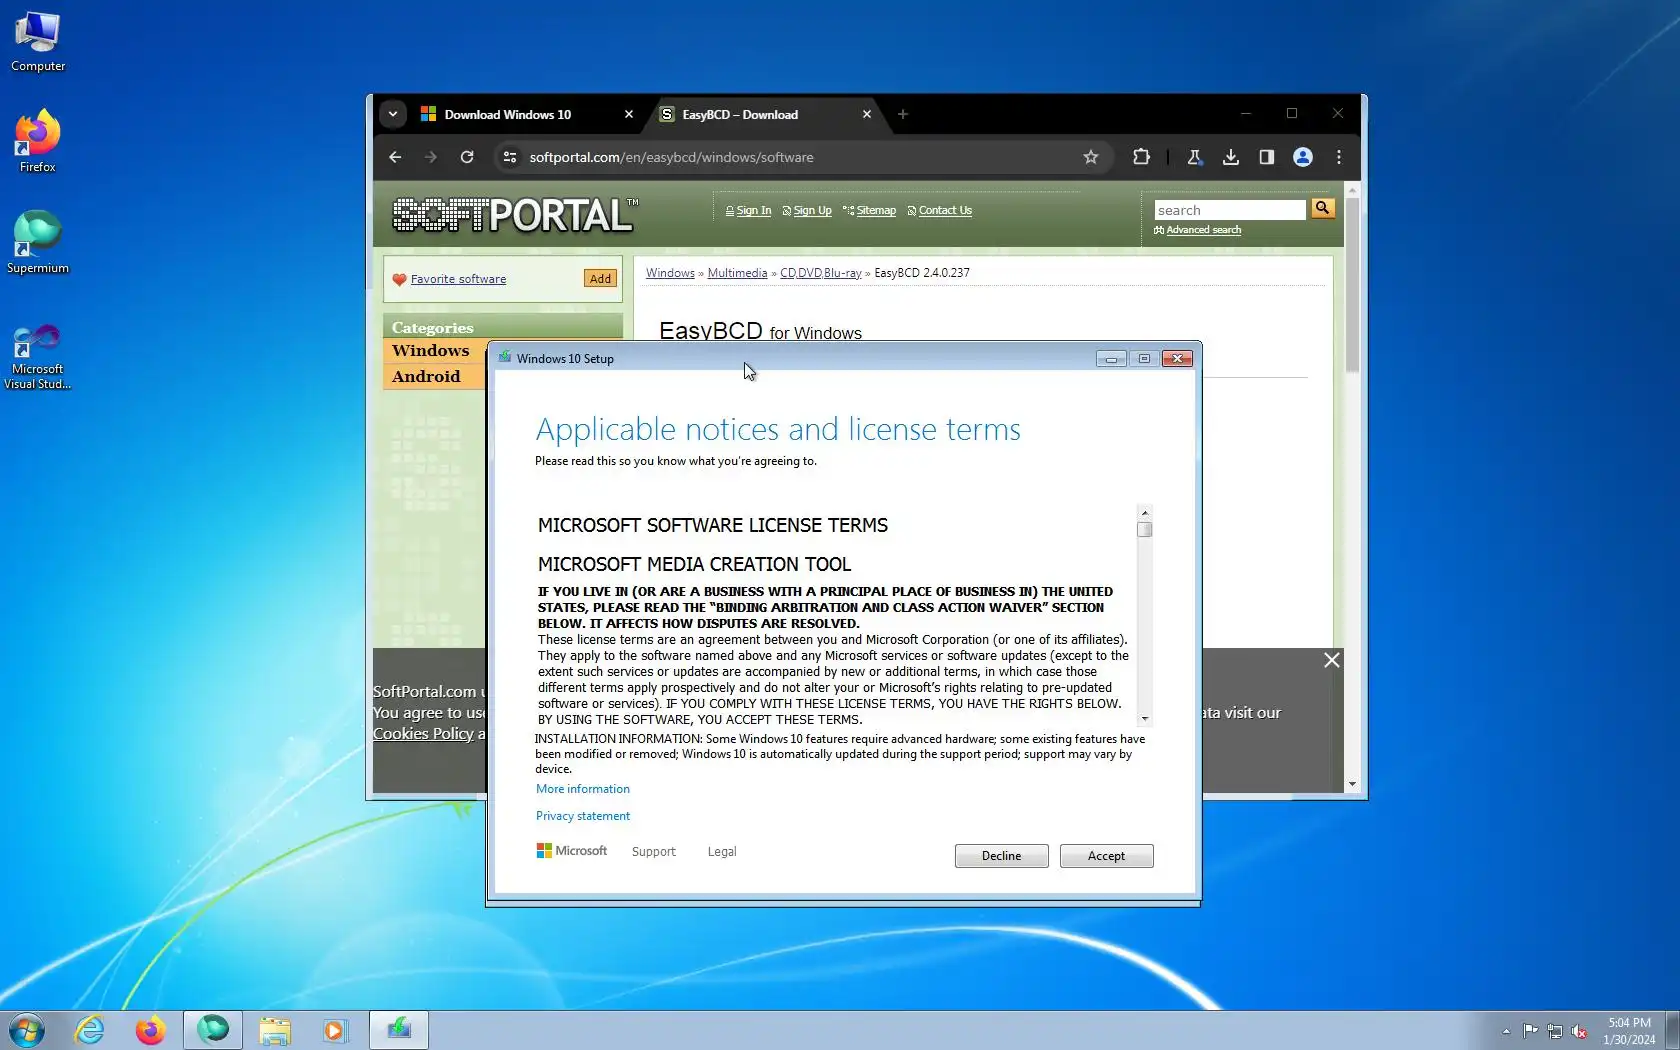Image resolution: width=1680 pixels, height=1050 pixels.
Task: Click the Windows 10 Setup taskbar button
Action: click(399, 1030)
